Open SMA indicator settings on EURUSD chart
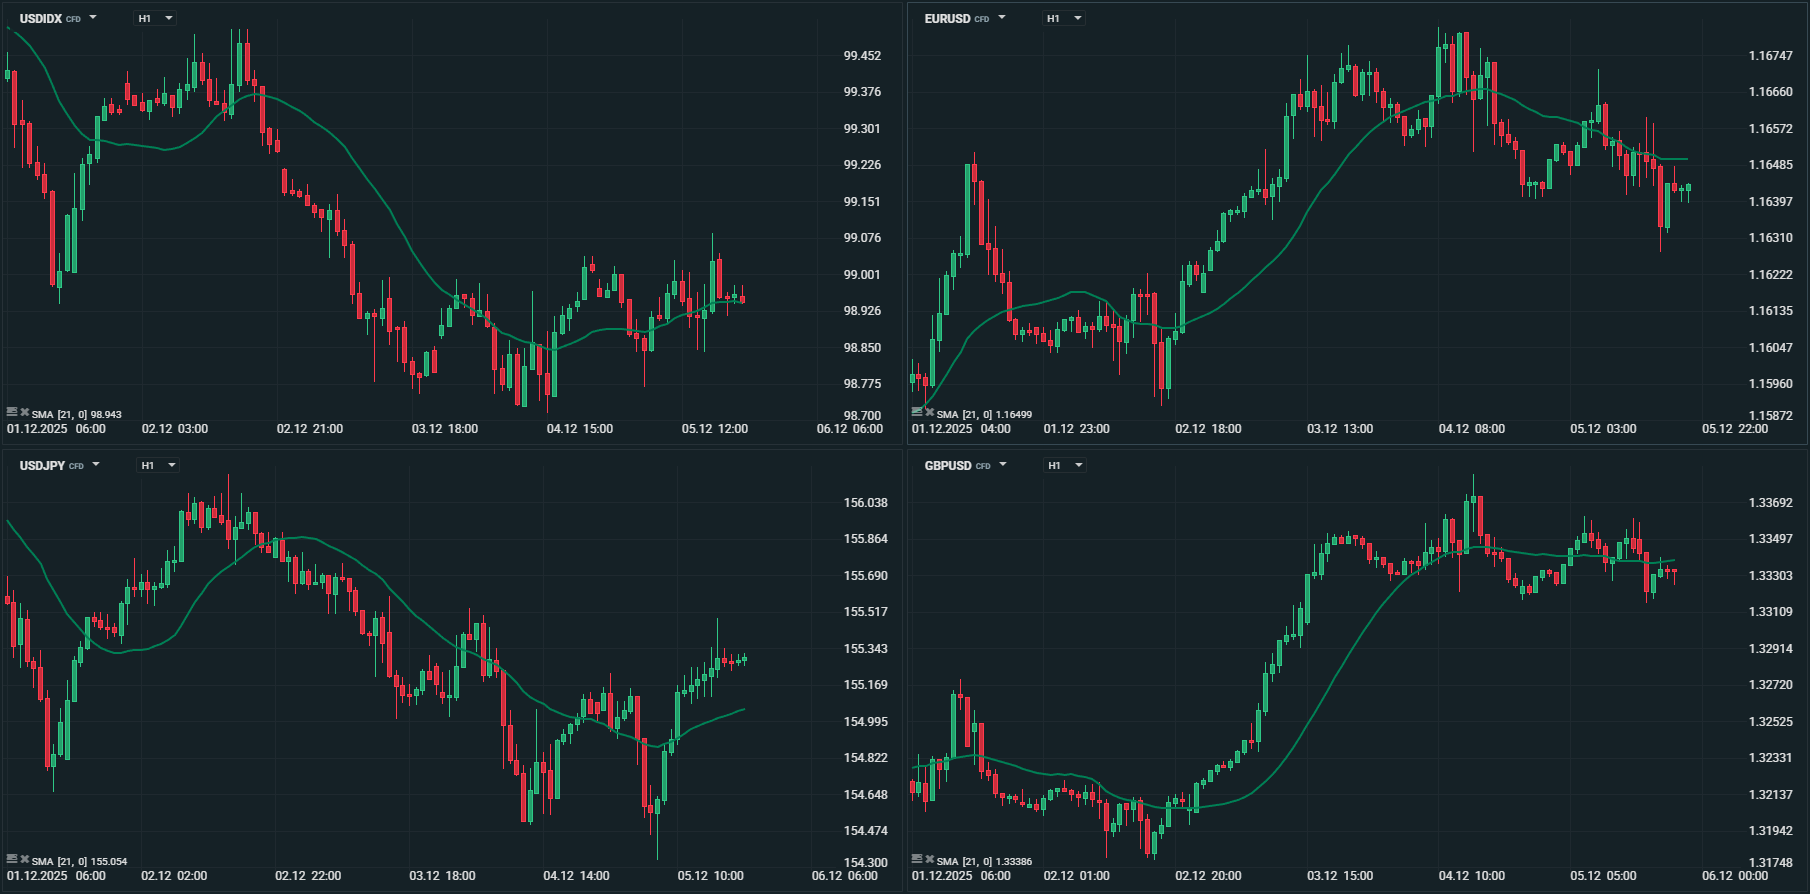1810x894 pixels. tap(917, 411)
